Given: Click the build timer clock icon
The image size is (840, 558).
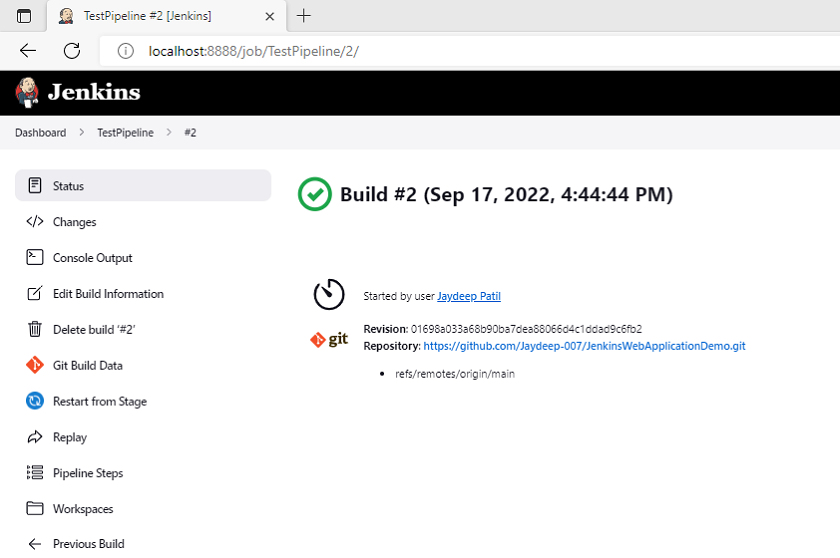Looking at the screenshot, I should (329, 294).
